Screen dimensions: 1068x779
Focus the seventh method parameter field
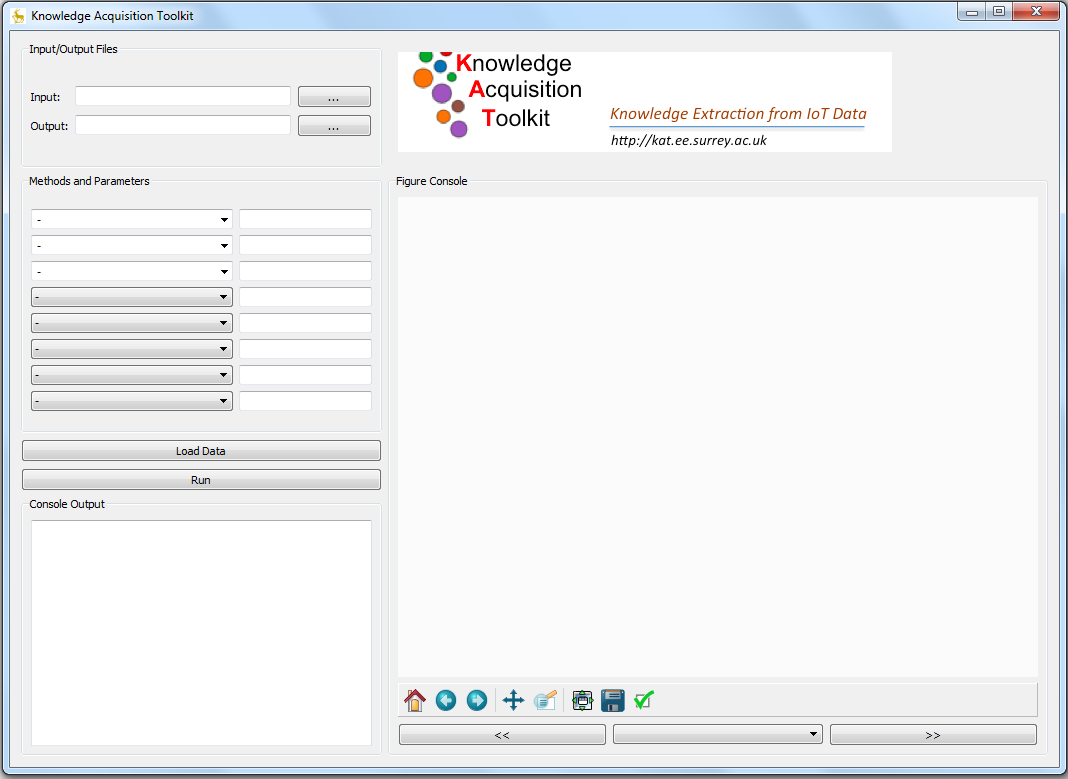click(305, 375)
